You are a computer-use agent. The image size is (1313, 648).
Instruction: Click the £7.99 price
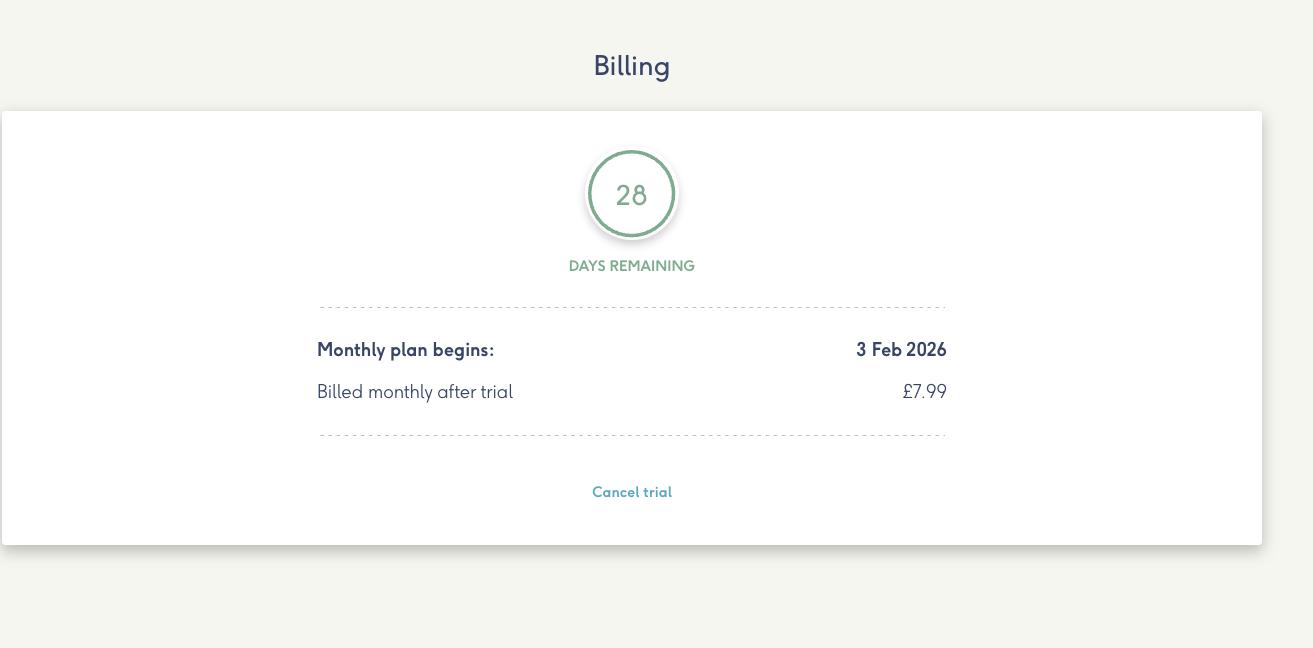click(x=924, y=392)
